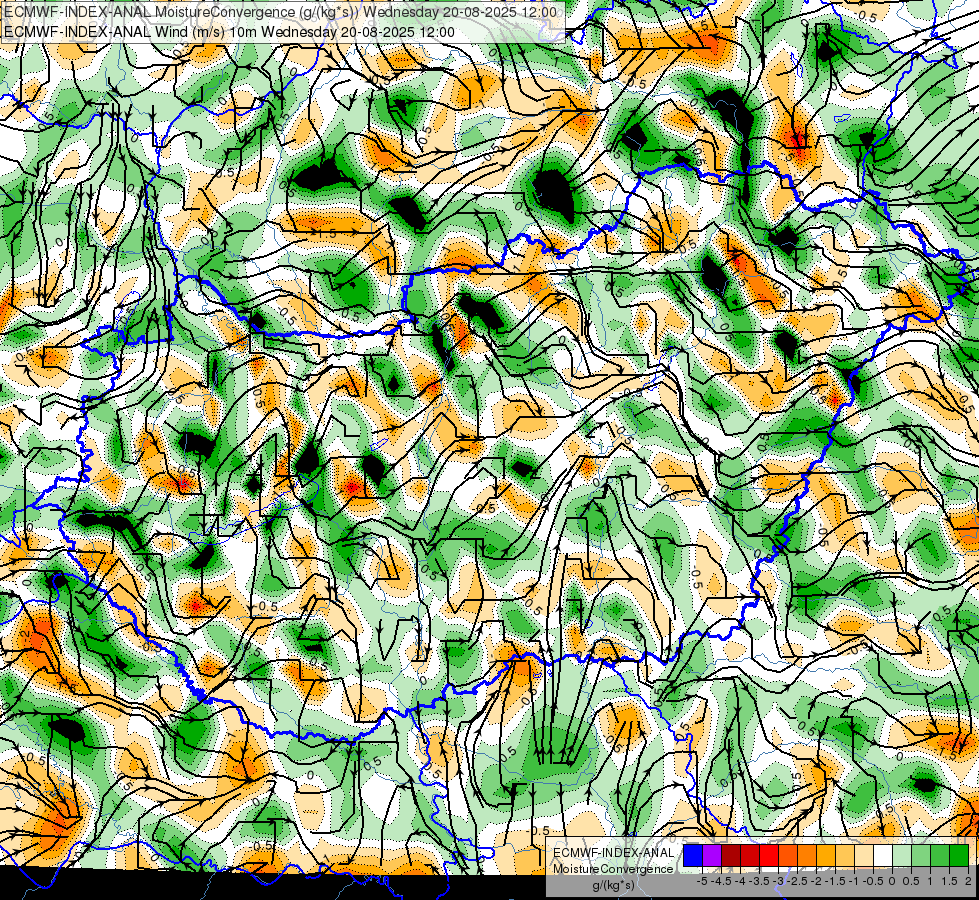Click legend swatch between 1 and 1.5 ticks
The height and width of the screenshot is (900, 979).
point(940,856)
